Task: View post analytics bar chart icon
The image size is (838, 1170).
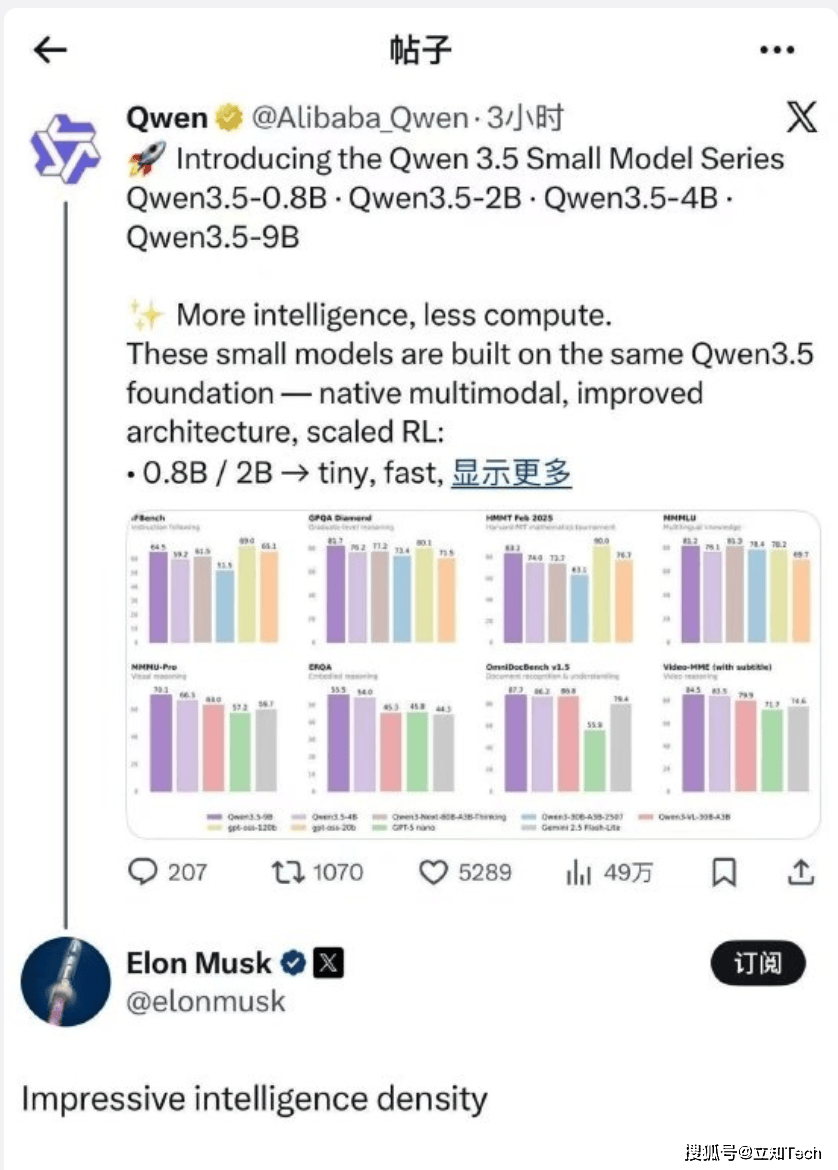Action: (x=579, y=873)
